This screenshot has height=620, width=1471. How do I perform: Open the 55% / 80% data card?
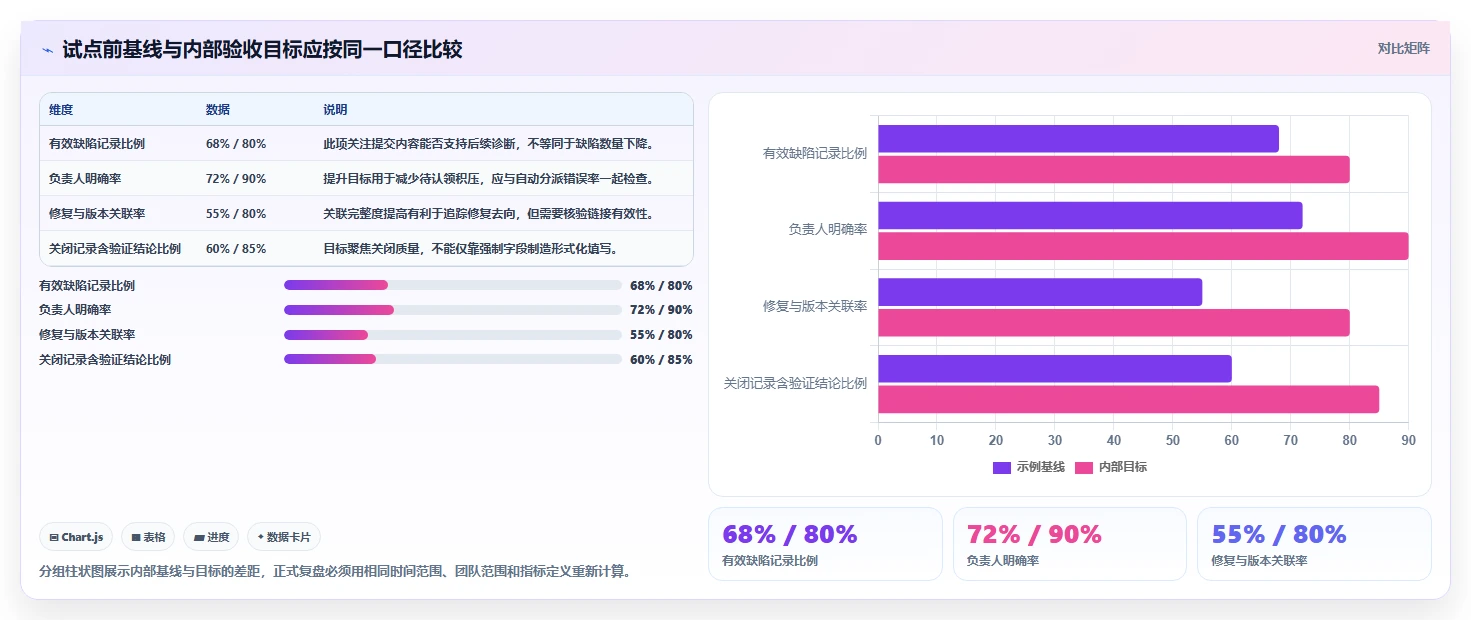click(1314, 544)
